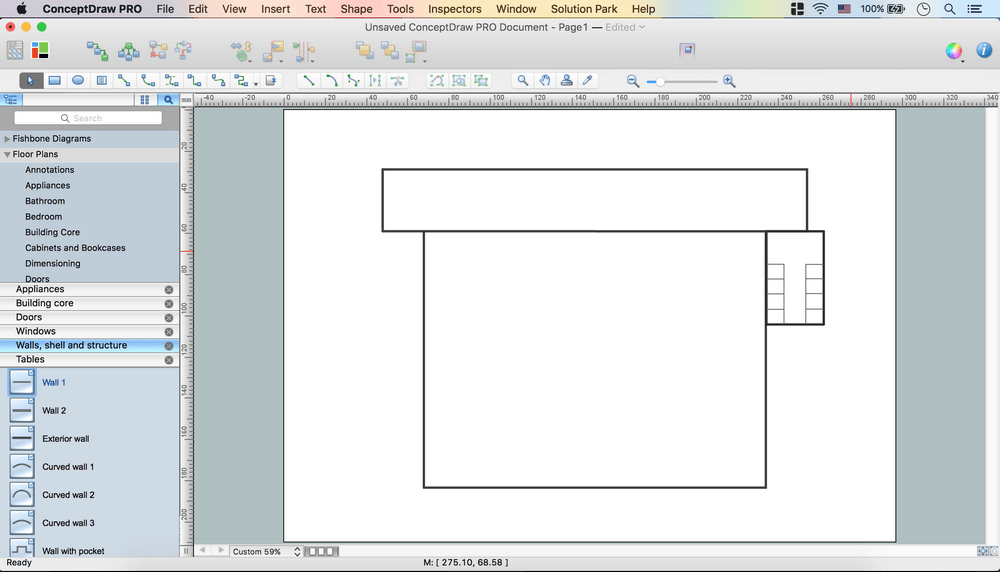This screenshot has height=572, width=1000.
Task: Open the Bathroom library
Action: pos(45,201)
